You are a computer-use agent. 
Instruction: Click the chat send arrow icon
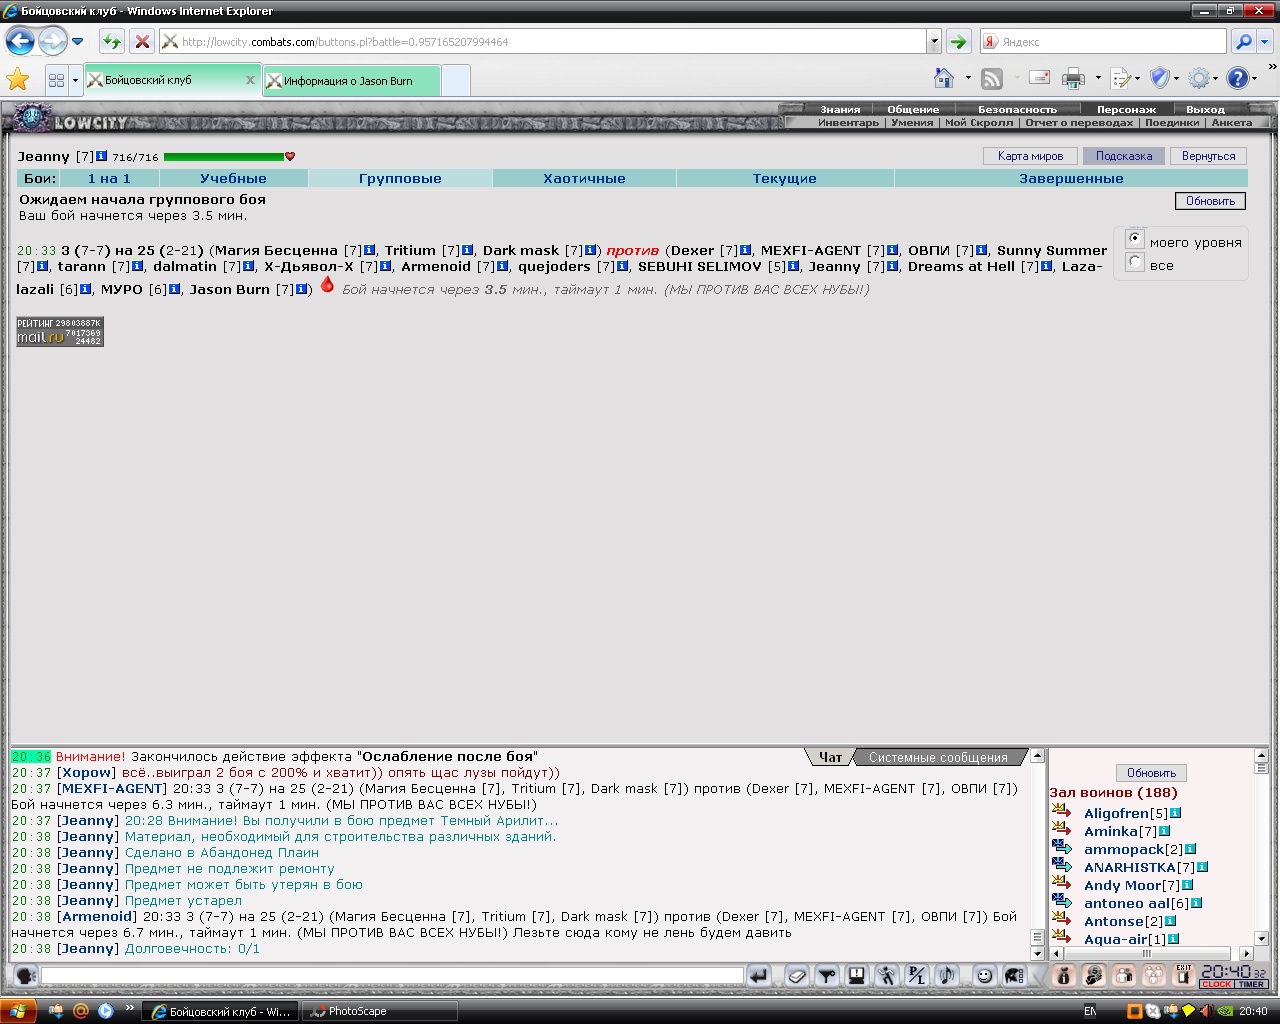point(759,976)
